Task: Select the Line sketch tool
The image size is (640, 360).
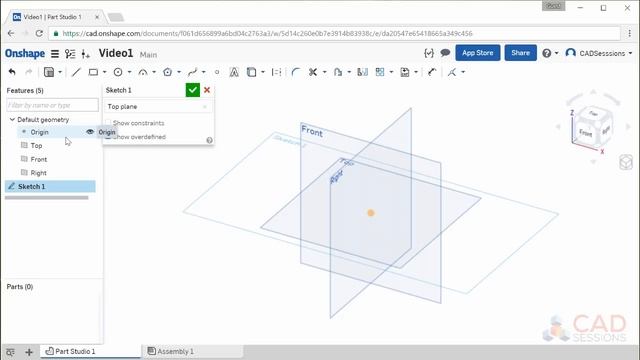Action: (x=76, y=72)
